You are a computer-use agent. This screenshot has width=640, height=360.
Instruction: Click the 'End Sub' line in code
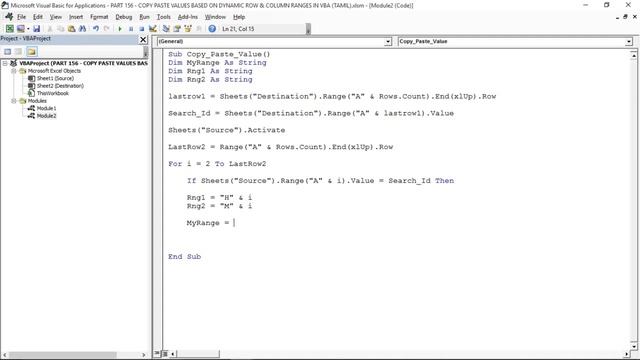pos(184,256)
